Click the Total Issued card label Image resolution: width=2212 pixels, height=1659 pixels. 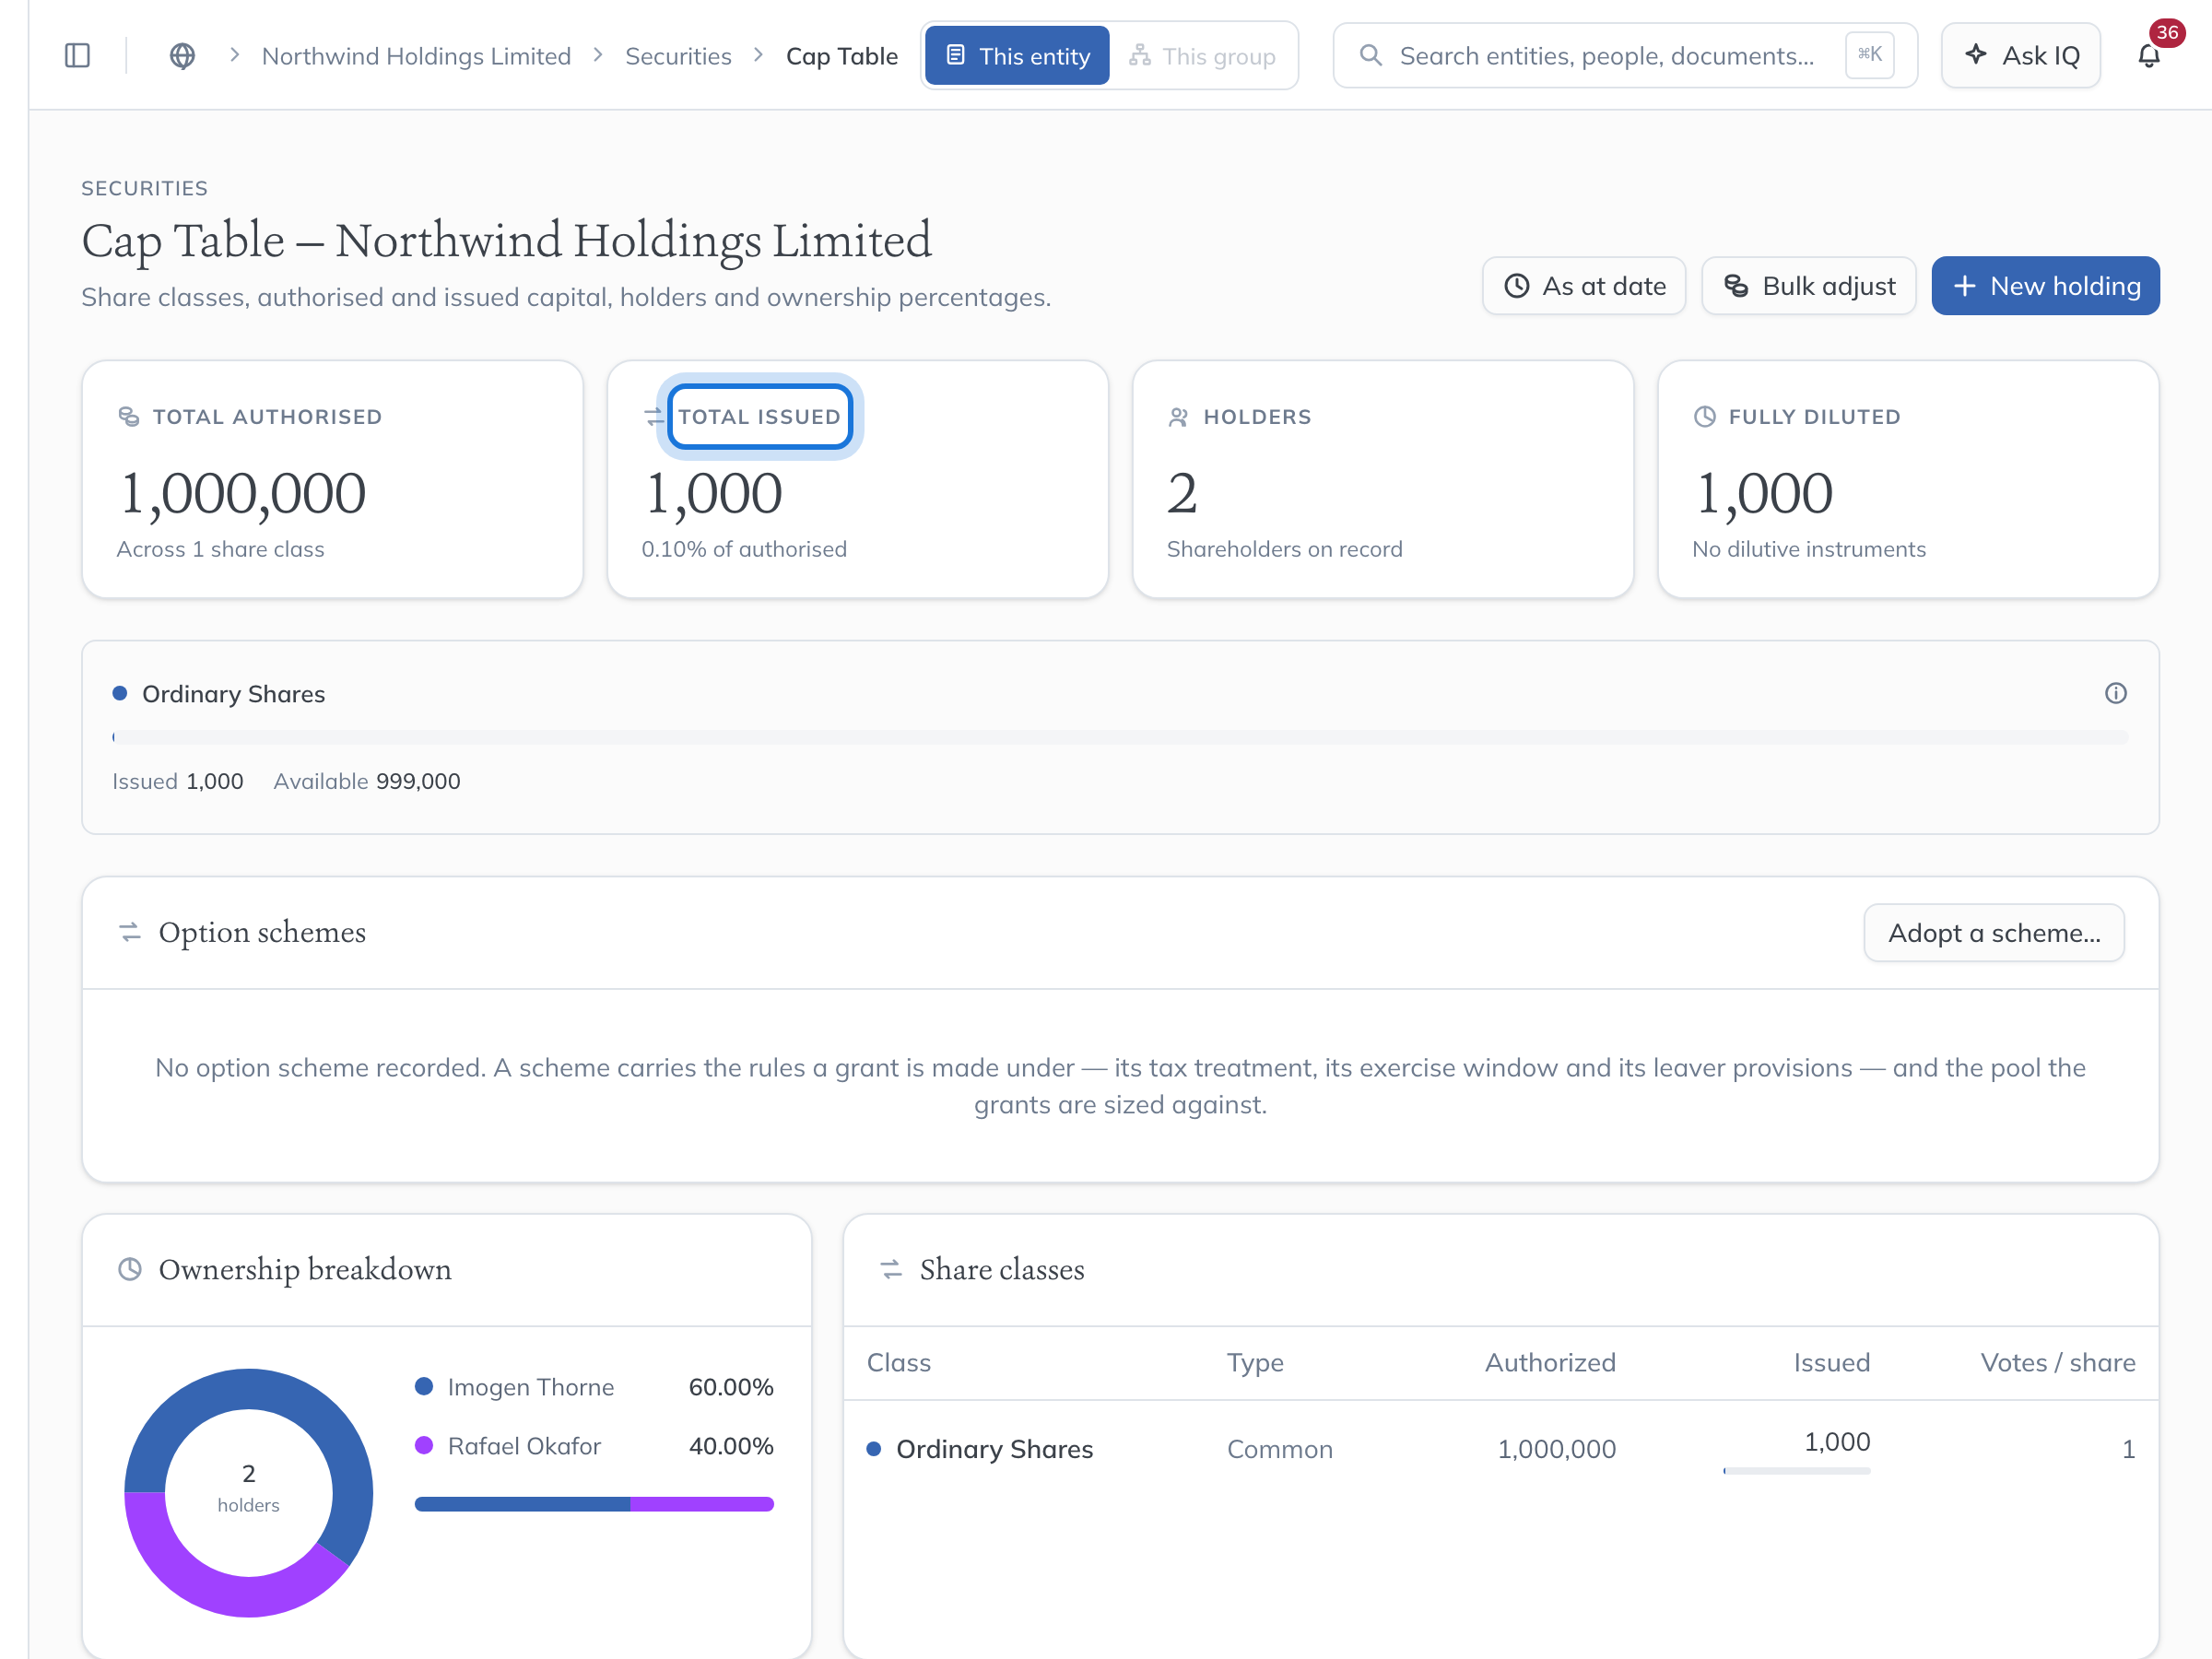click(x=760, y=417)
